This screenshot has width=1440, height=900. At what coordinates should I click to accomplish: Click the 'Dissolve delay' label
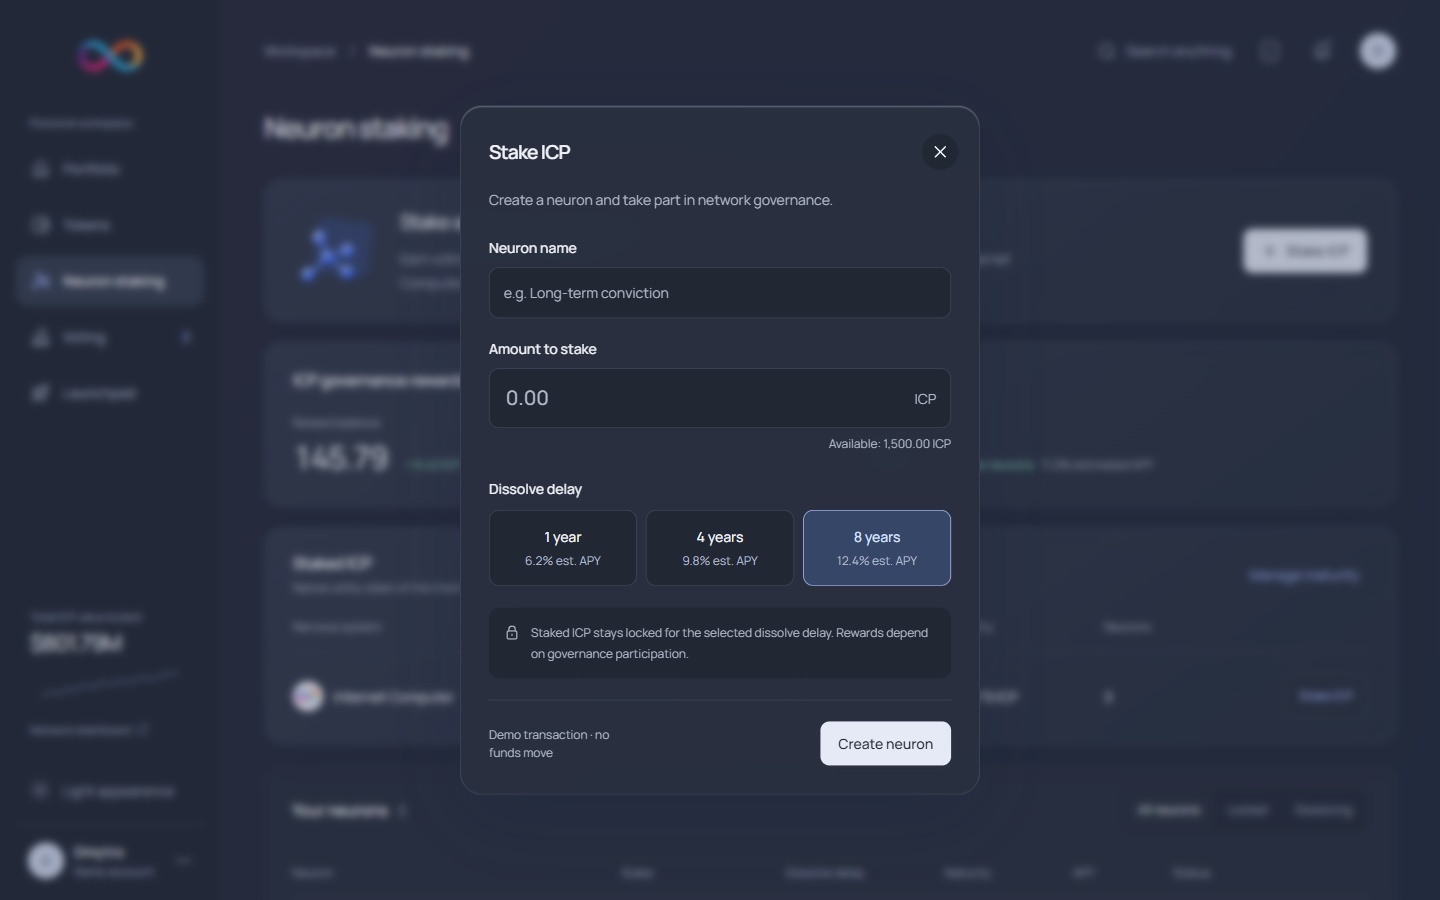535,489
